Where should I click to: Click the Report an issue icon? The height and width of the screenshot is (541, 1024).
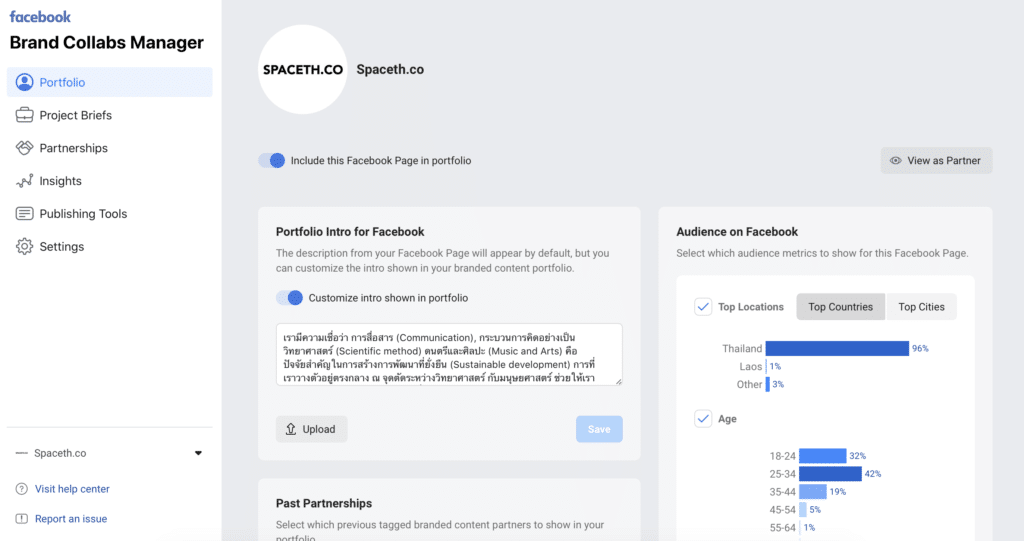tap(22, 519)
